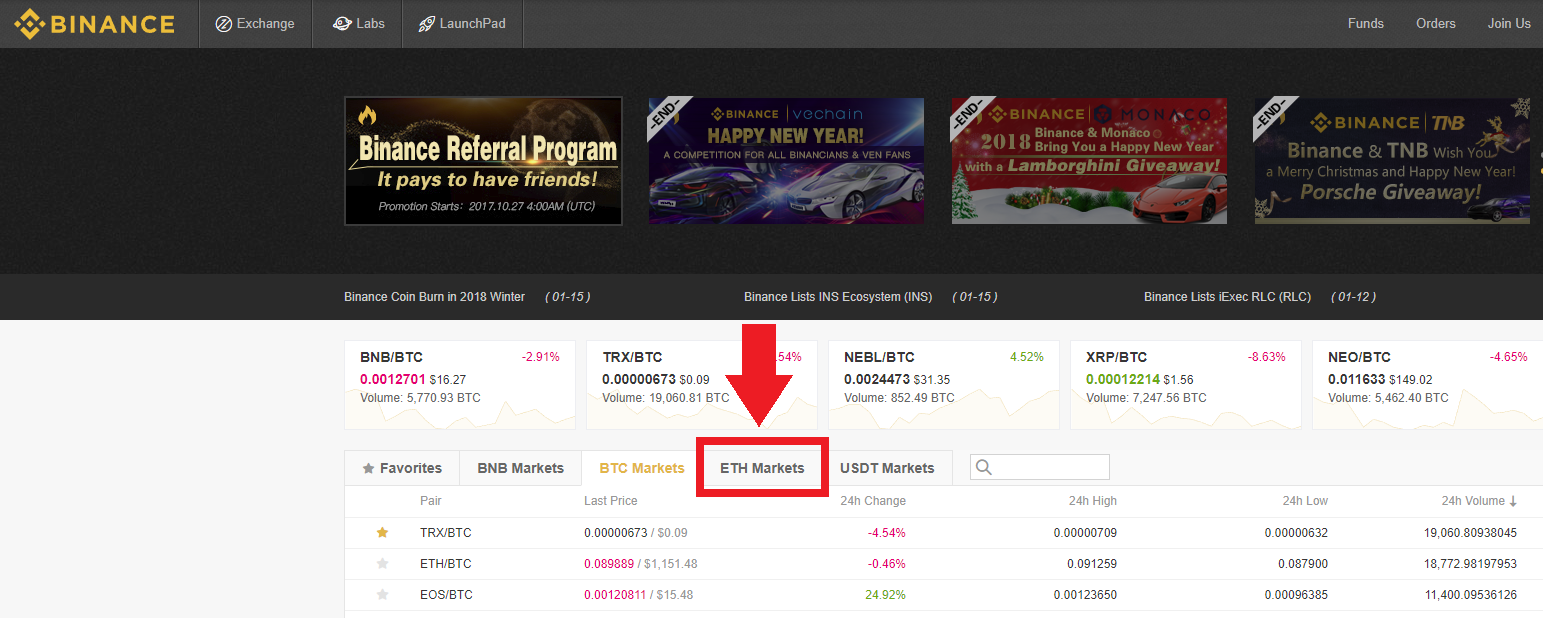The height and width of the screenshot is (618, 1543).
Task: Open the TRX/BTC row in the table
Action: [x=944, y=533]
